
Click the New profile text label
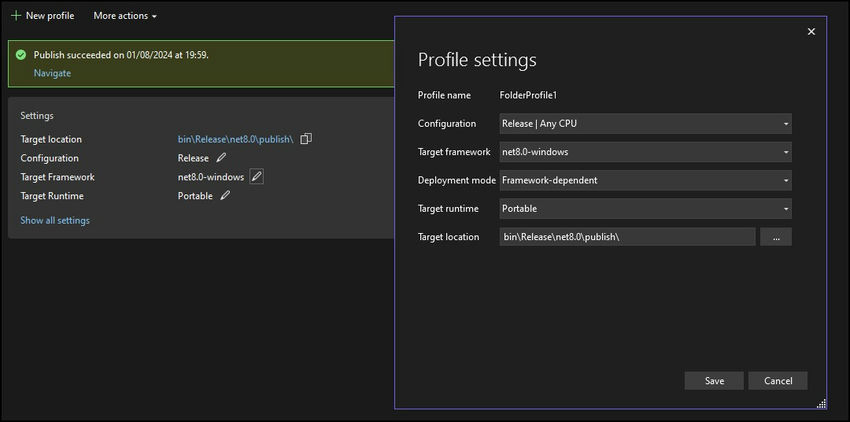pyautogui.click(x=50, y=16)
